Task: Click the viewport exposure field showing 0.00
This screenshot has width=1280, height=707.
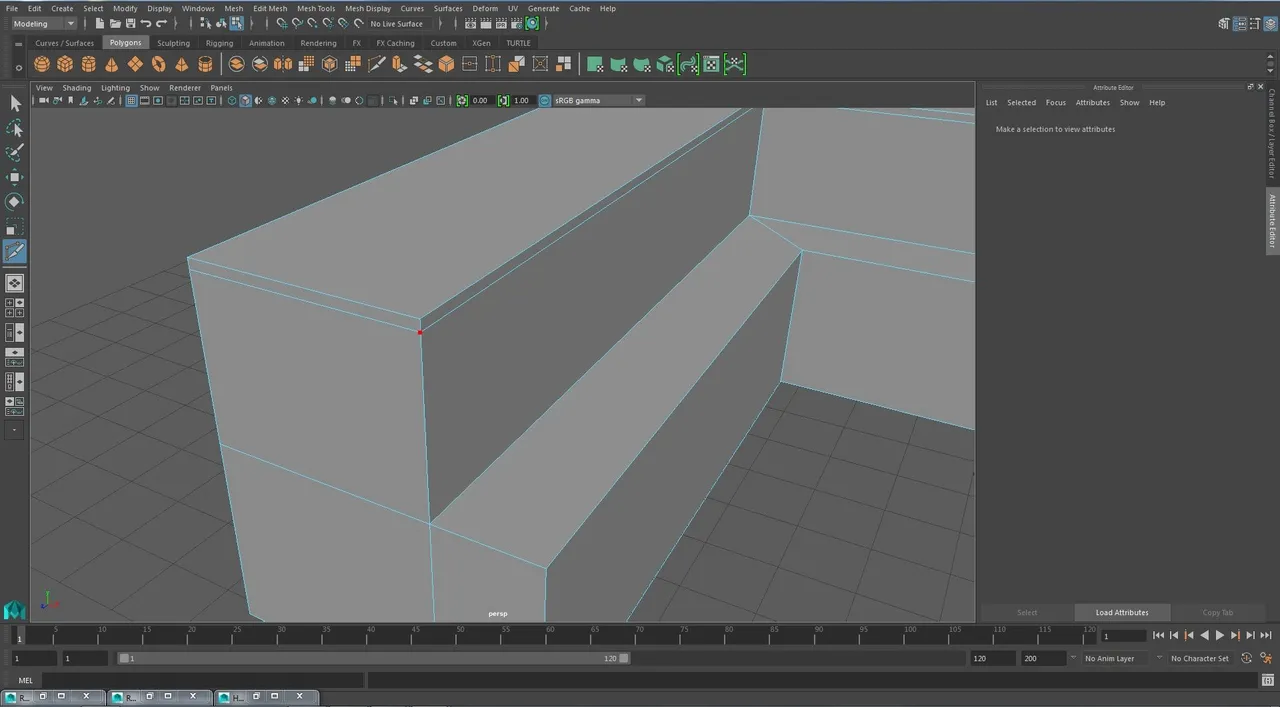Action: (480, 100)
